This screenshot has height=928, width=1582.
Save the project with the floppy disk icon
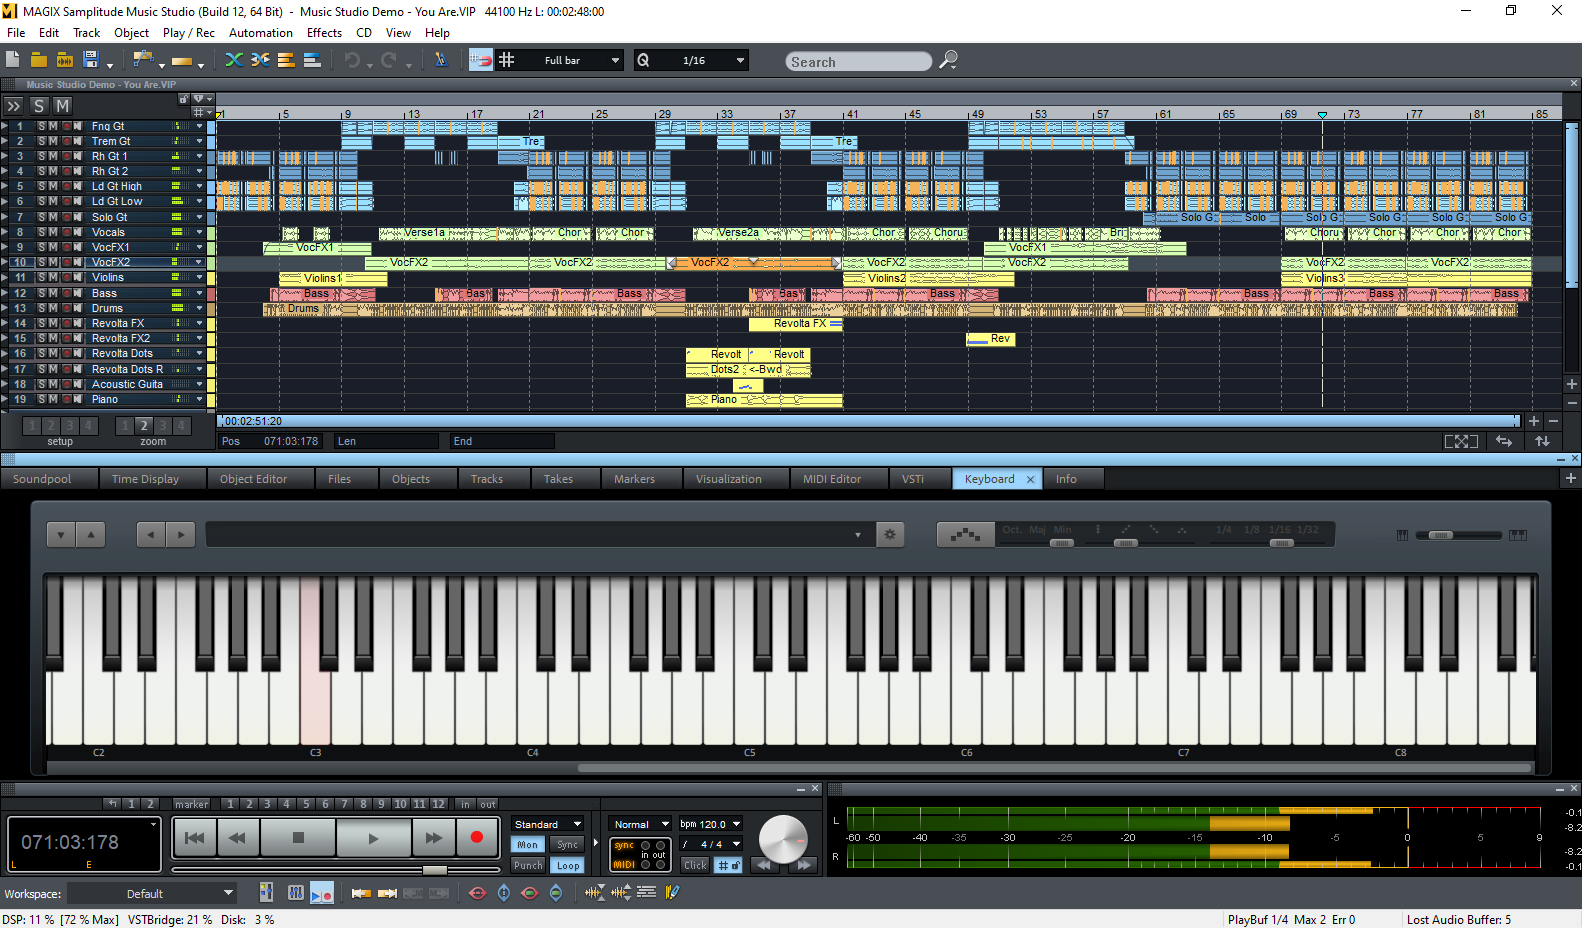click(91, 60)
